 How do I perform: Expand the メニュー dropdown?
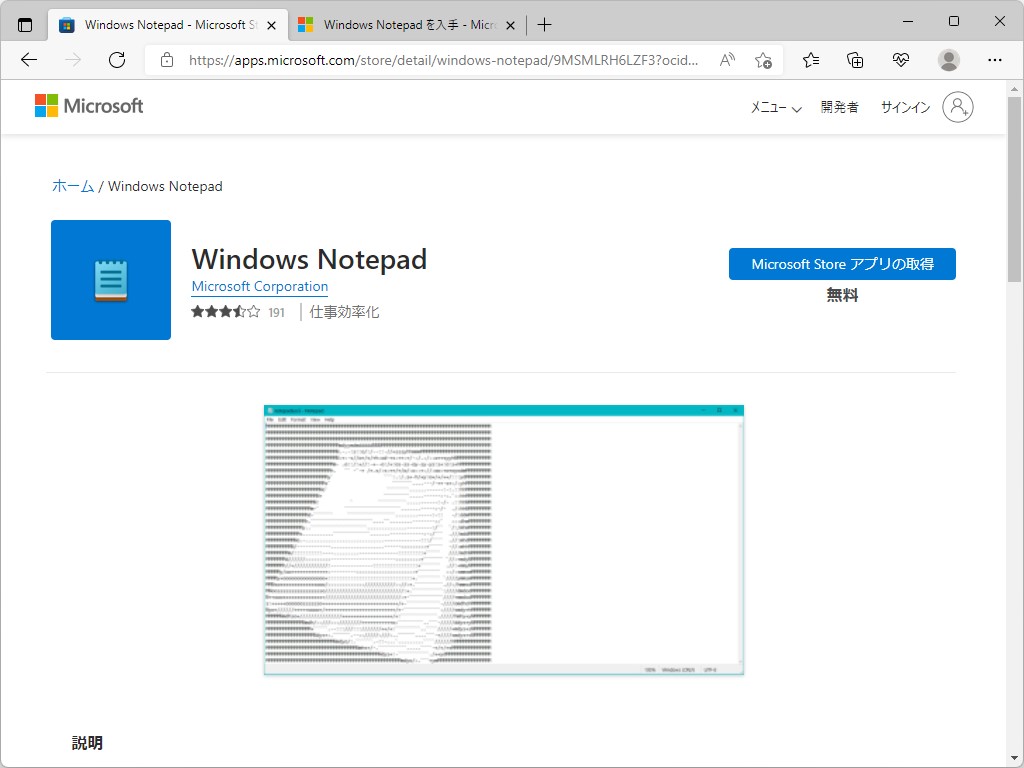click(x=776, y=107)
